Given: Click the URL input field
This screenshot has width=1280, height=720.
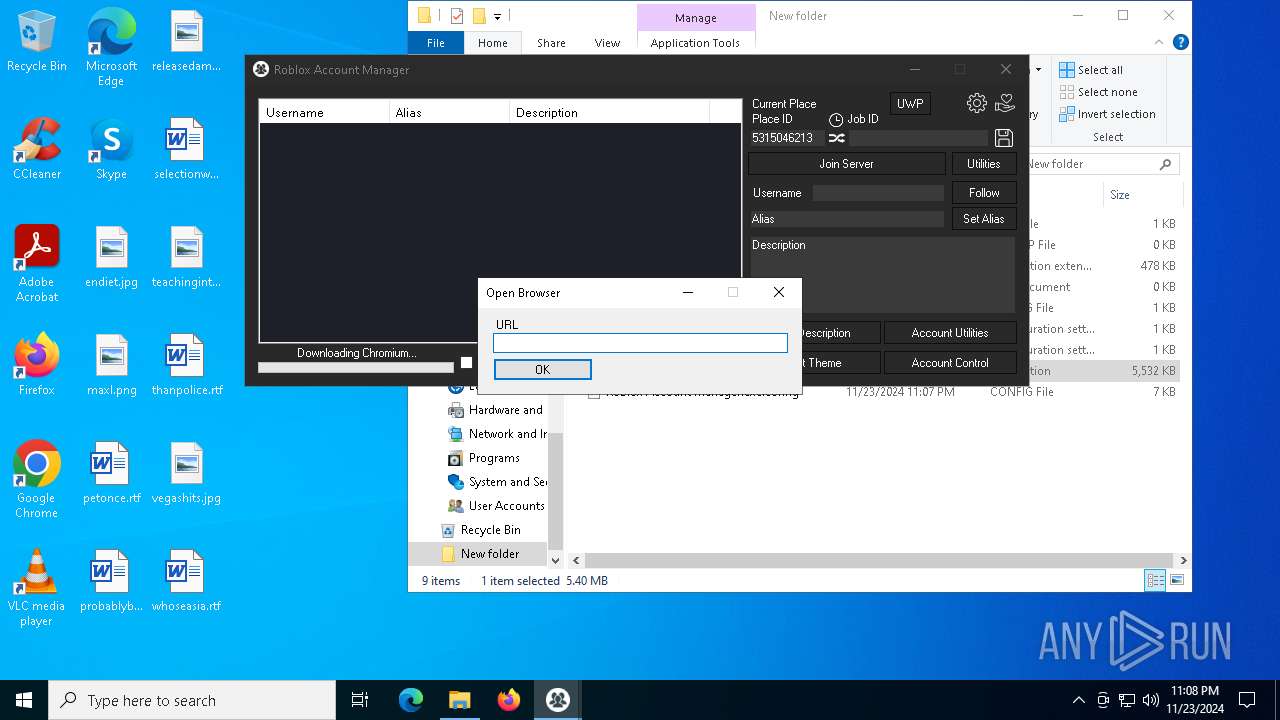Looking at the screenshot, I should tap(640, 343).
